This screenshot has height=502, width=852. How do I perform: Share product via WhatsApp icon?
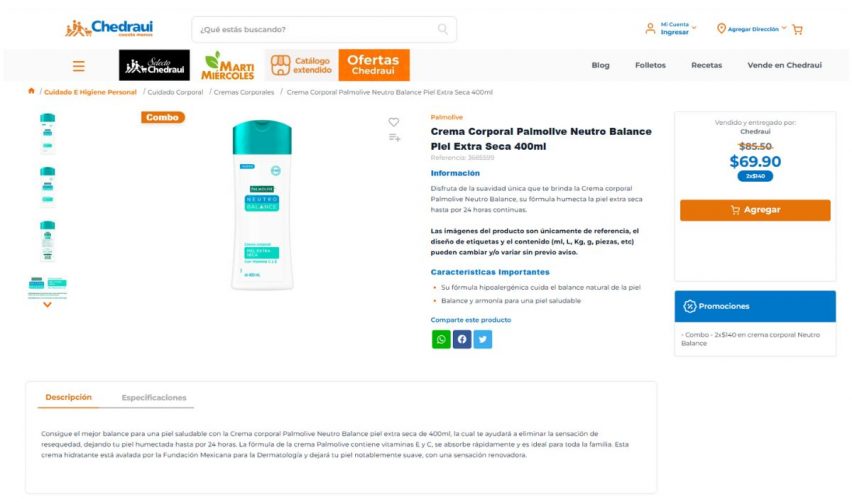[x=441, y=339]
